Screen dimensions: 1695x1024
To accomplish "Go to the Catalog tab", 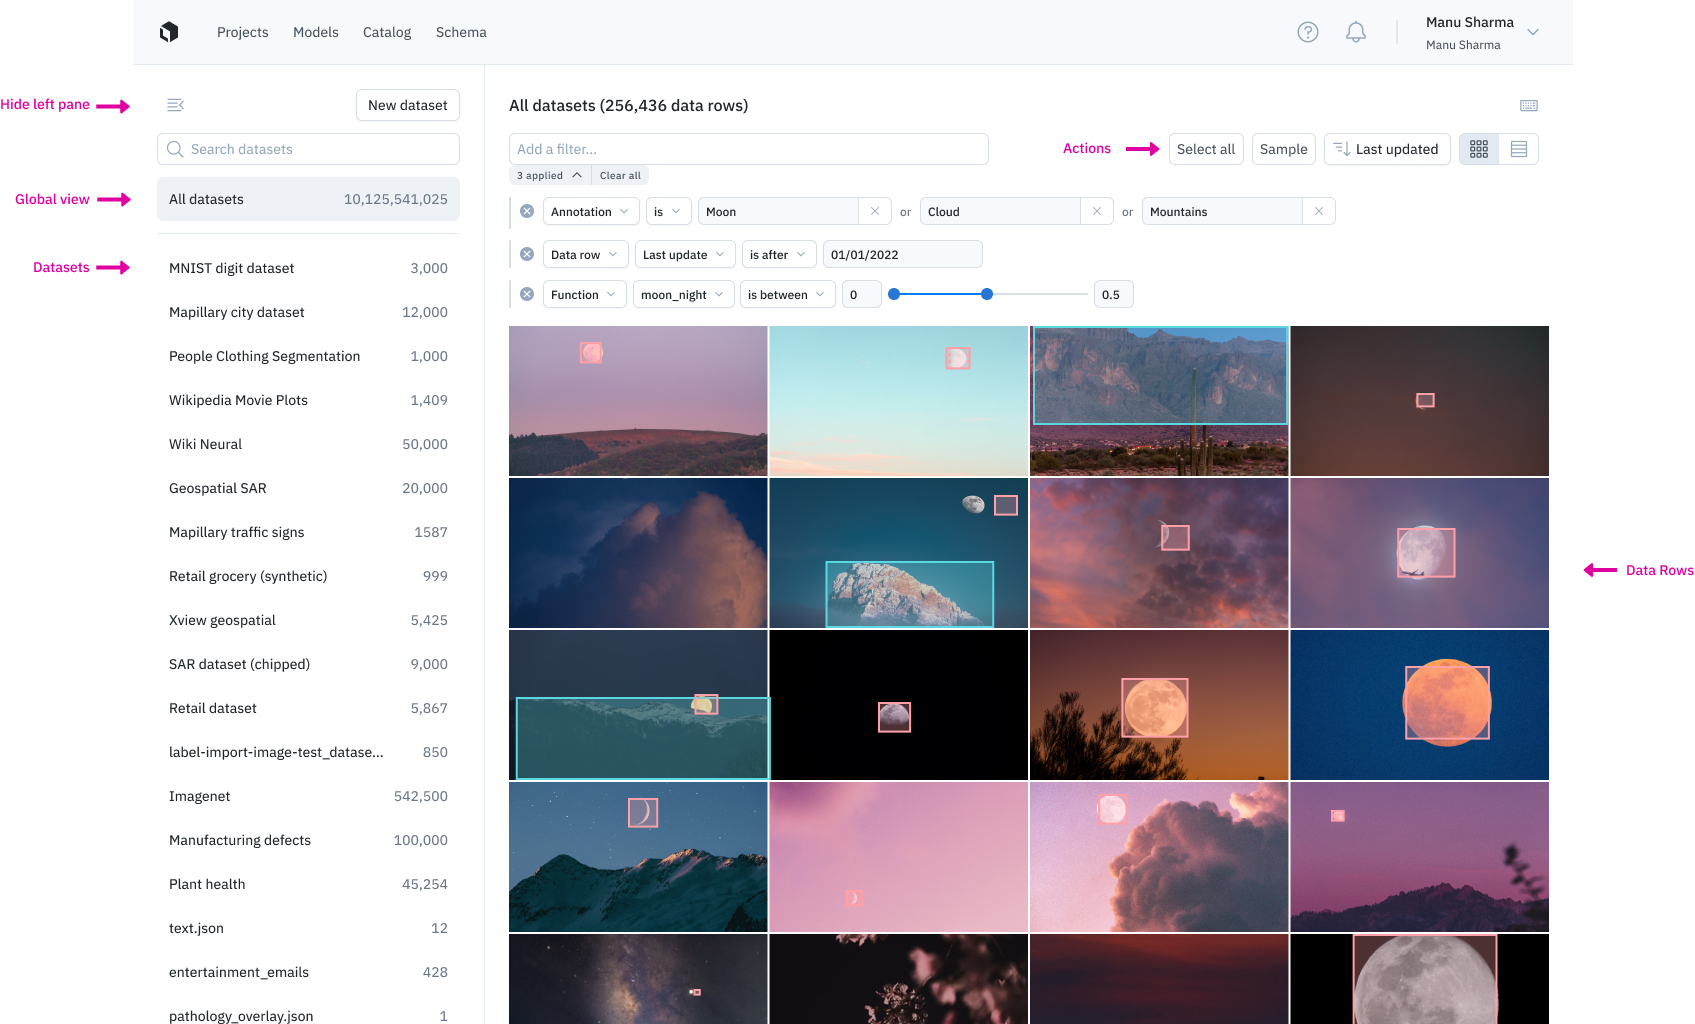I will [x=387, y=32].
